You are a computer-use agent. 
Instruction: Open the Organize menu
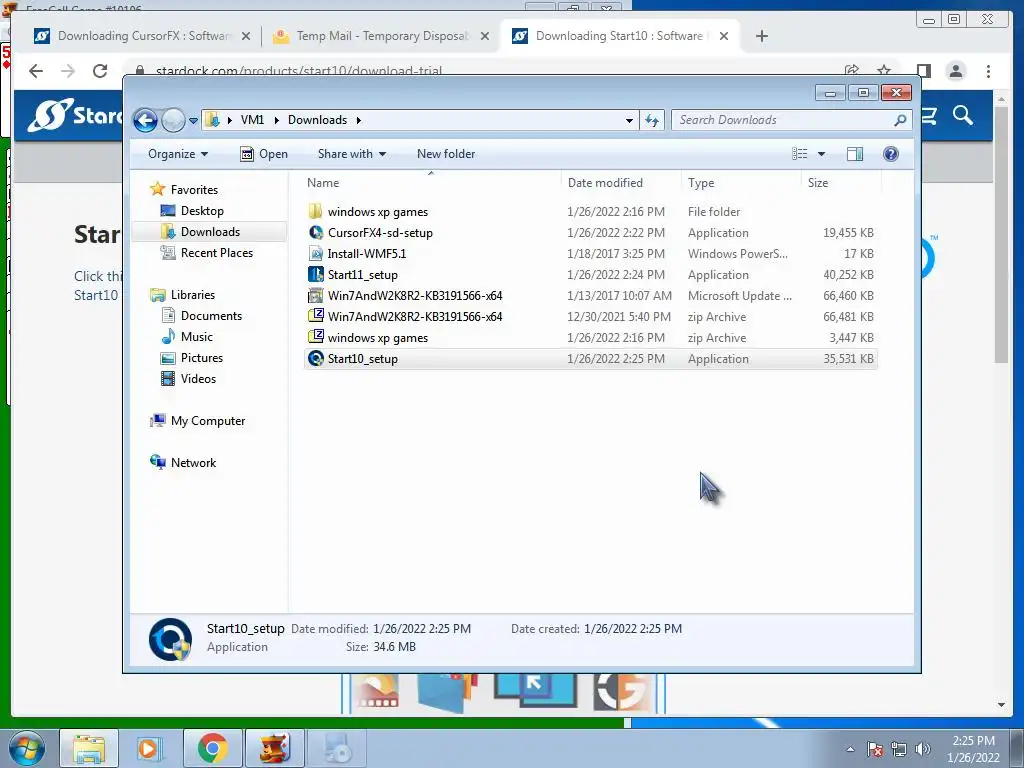click(178, 154)
